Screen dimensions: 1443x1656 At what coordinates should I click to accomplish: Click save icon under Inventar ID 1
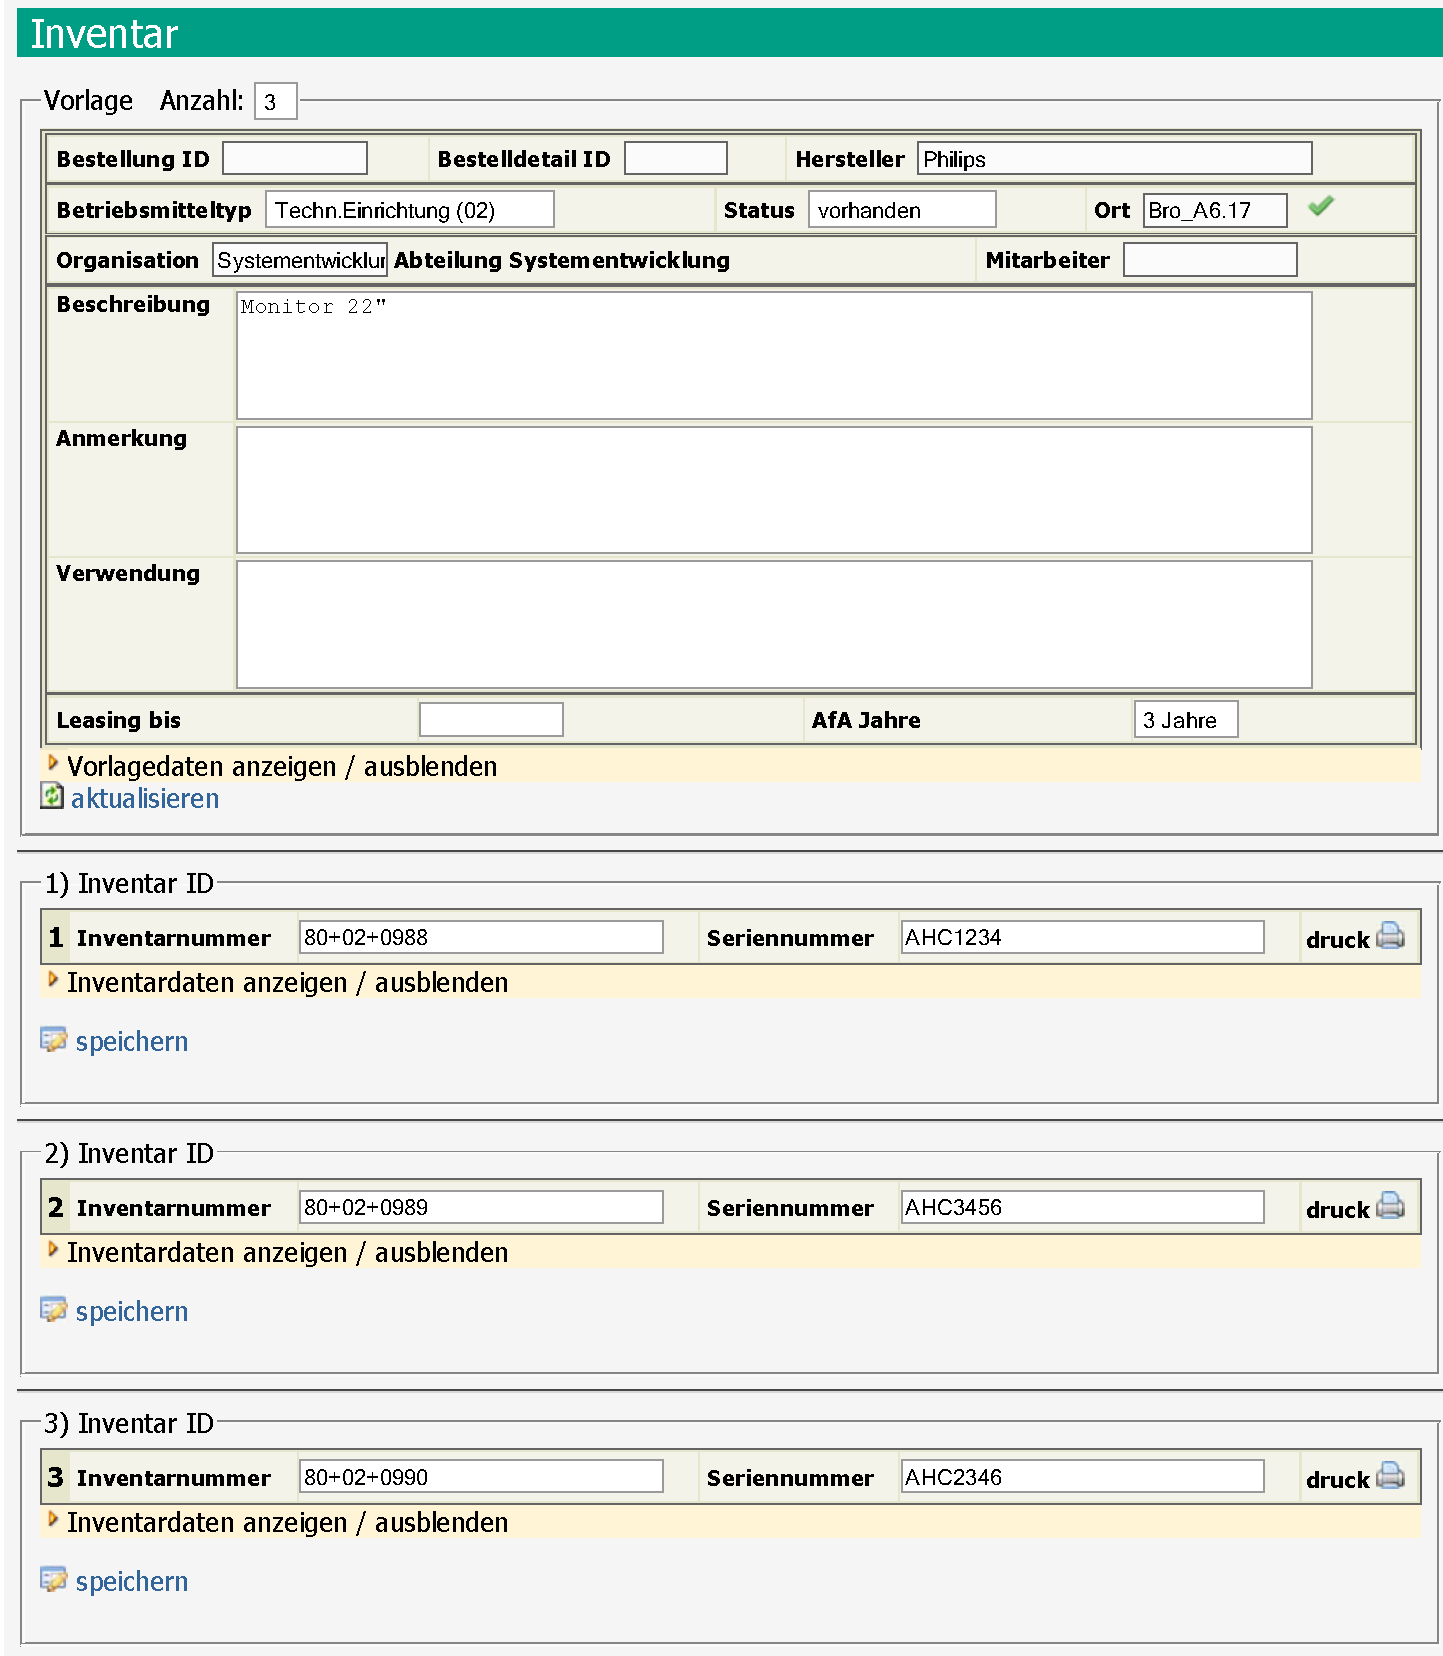(x=53, y=1040)
